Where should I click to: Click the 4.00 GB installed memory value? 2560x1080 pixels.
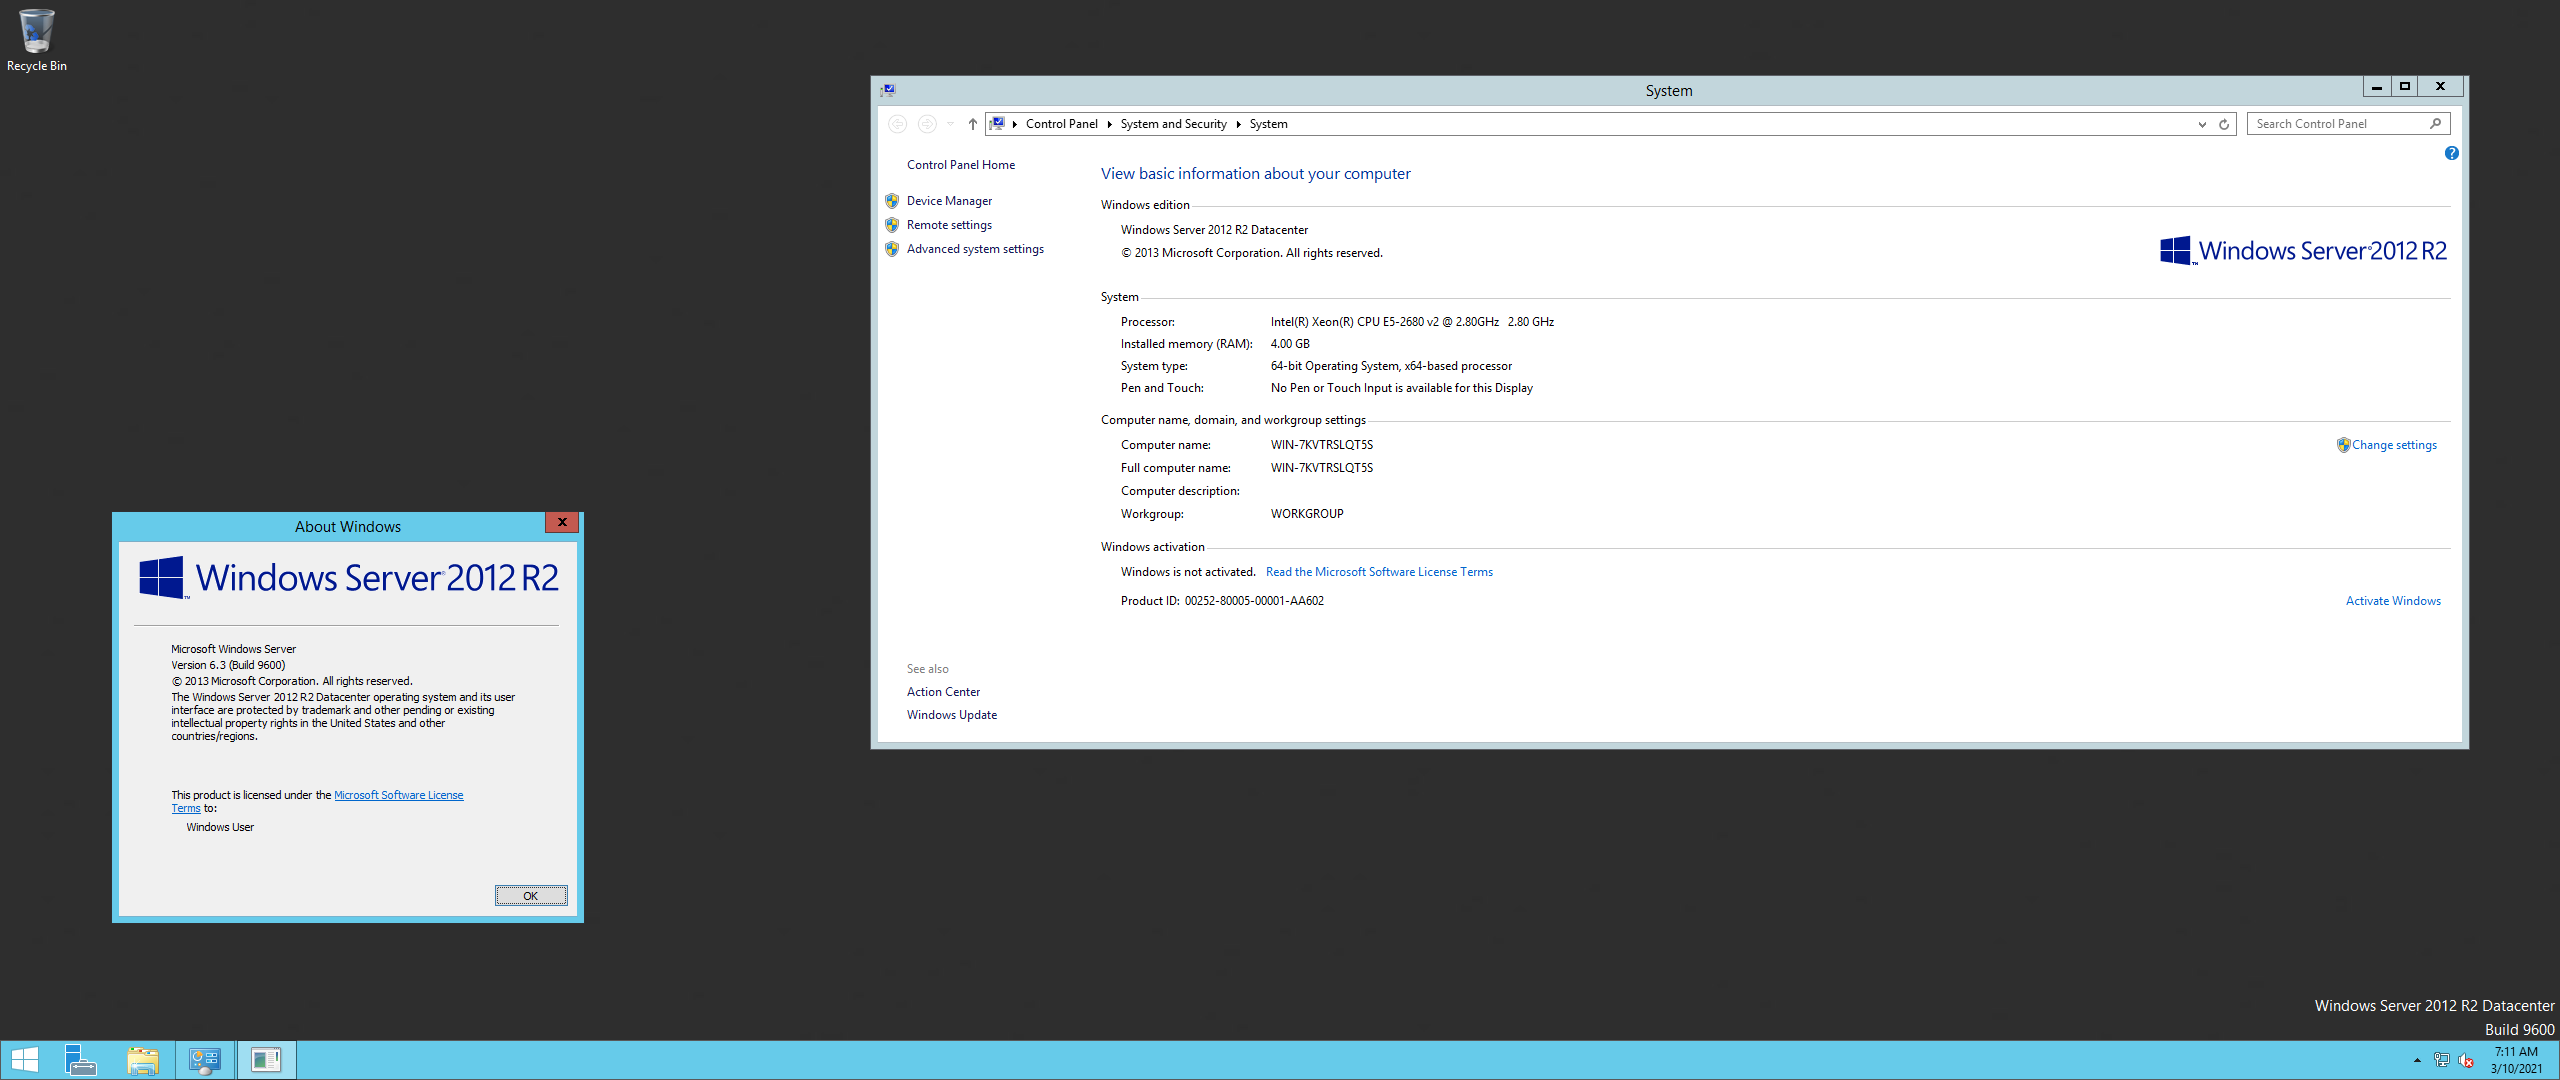pyautogui.click(x=1290, y=344)
